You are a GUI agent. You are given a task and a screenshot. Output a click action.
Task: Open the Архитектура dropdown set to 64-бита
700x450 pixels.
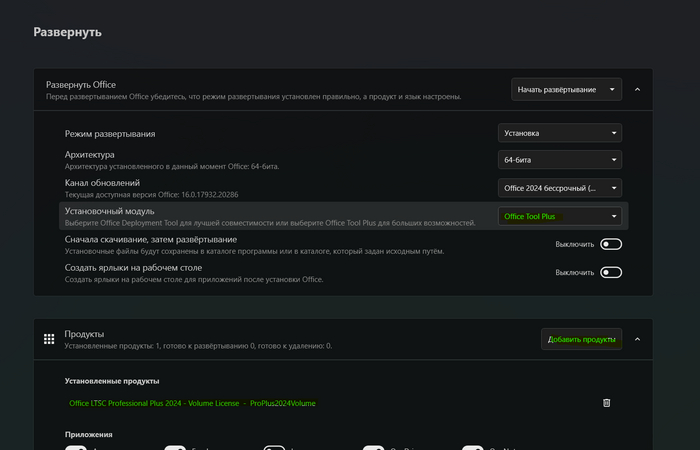coord(560,160)
